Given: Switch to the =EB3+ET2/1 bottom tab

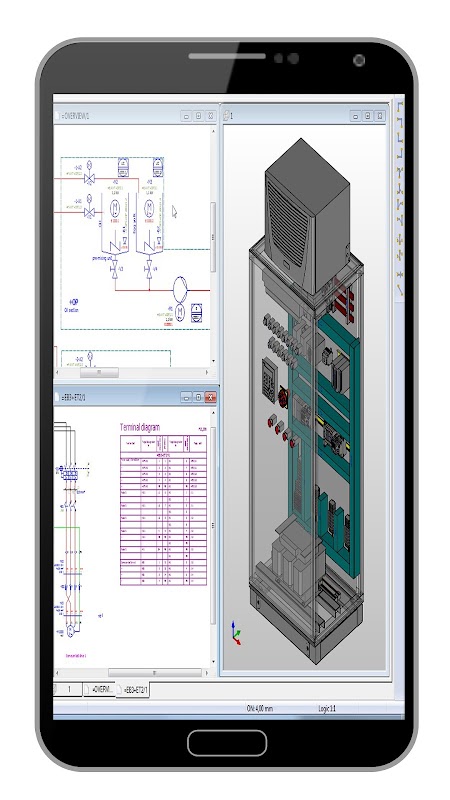Looking at the screenshot, I should (x=133, y=690).
